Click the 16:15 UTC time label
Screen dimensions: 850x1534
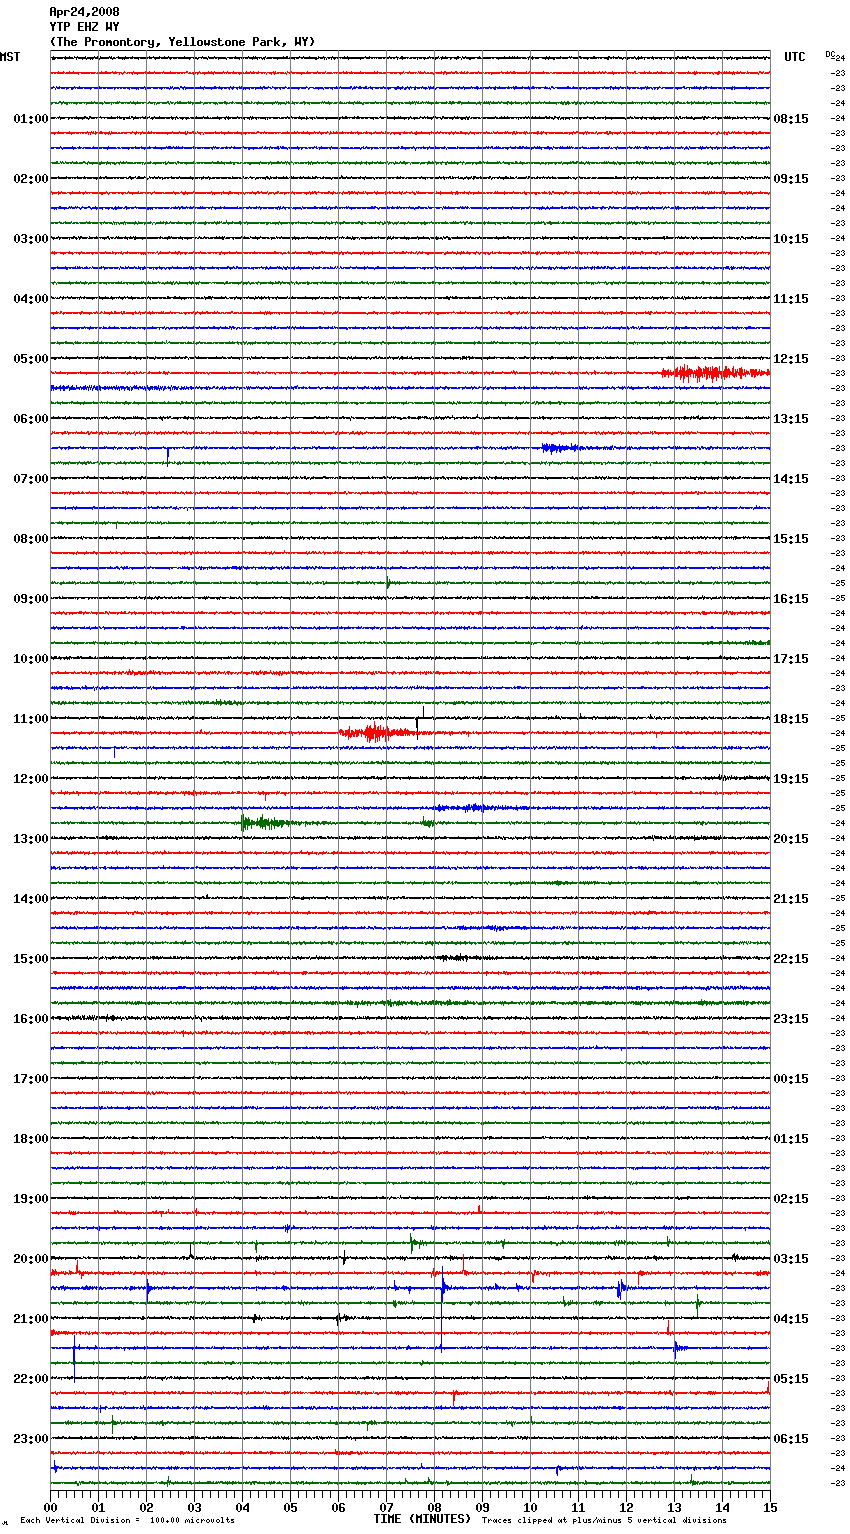(791, 599)
